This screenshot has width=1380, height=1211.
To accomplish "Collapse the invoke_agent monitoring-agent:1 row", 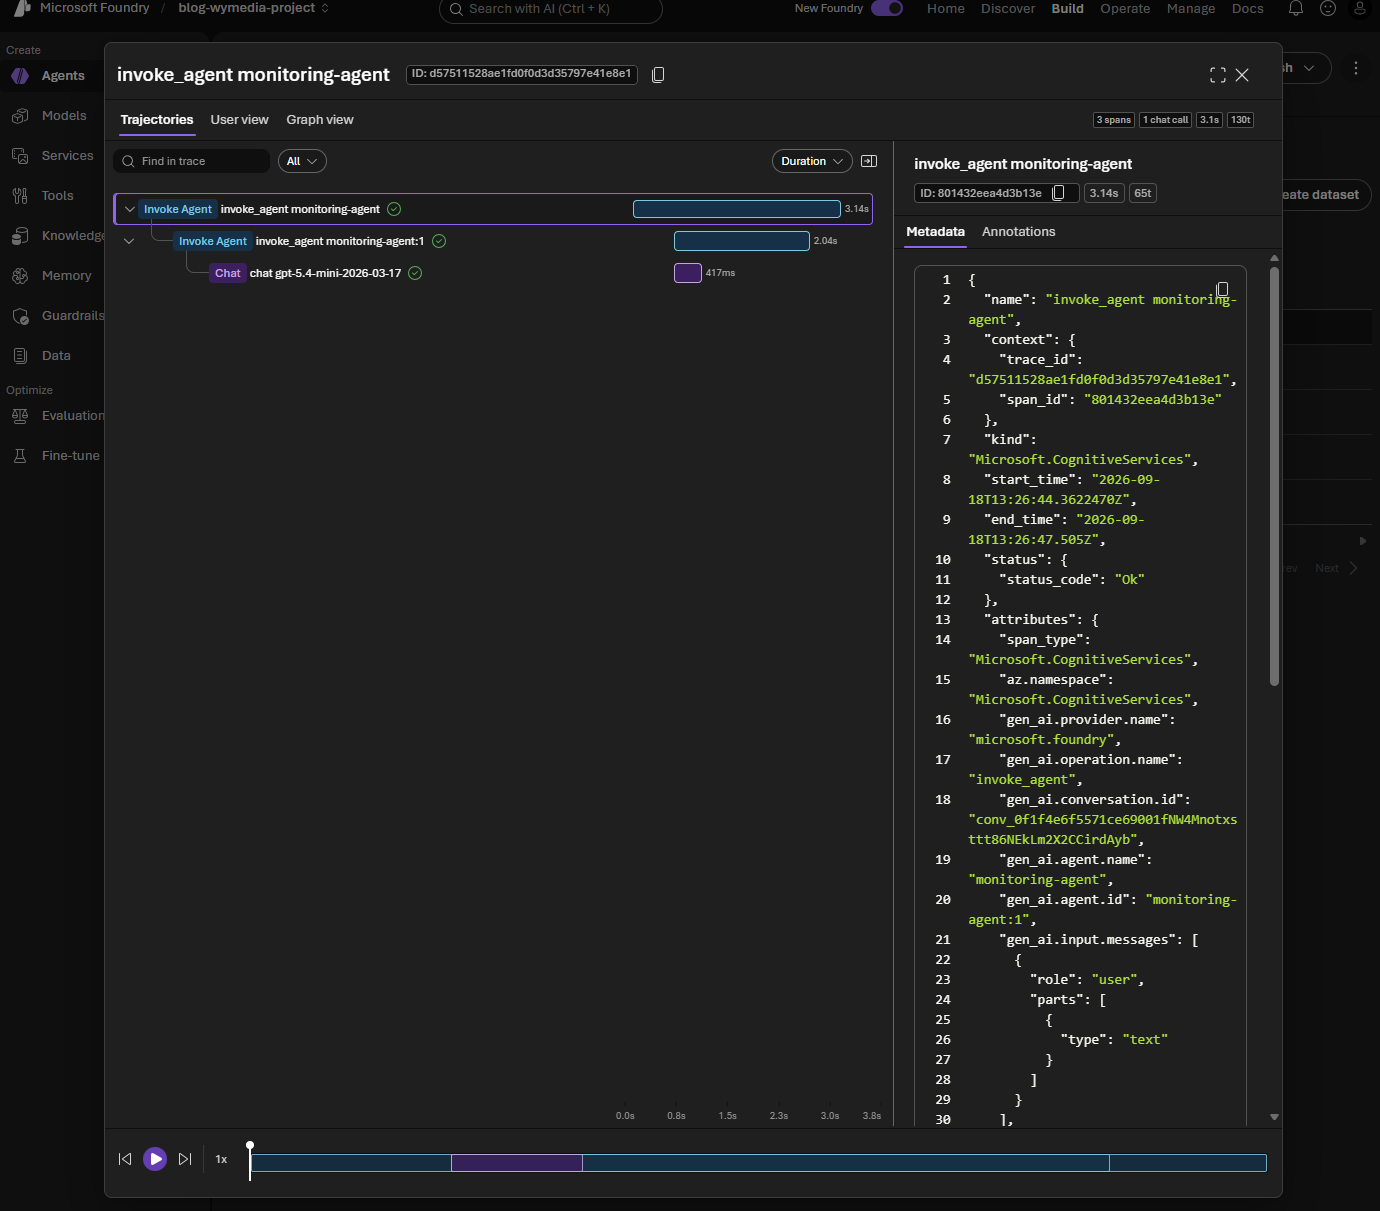I will [129, 241].
